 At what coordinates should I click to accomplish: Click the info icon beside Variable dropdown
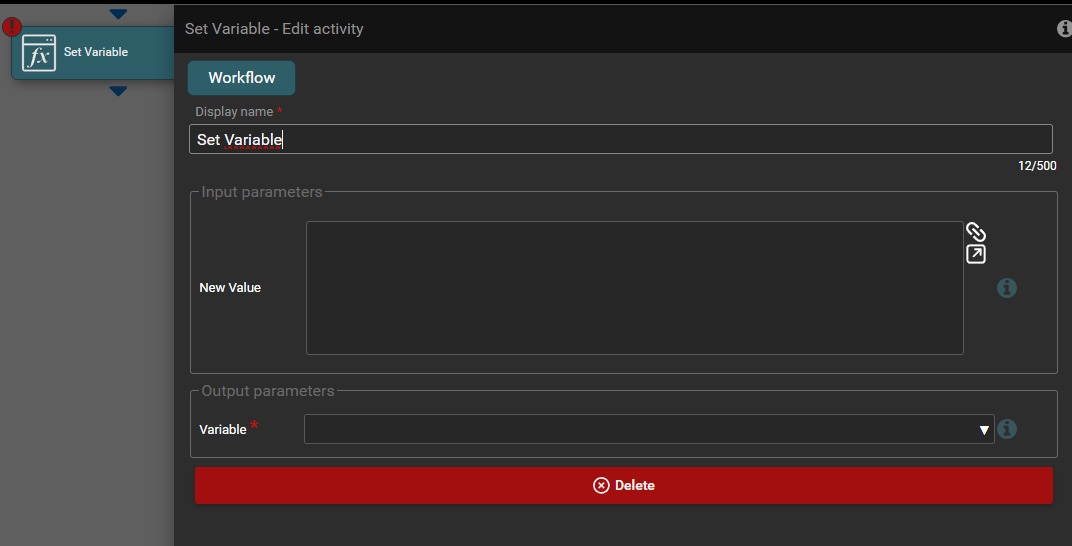(x=1007, y=429)
